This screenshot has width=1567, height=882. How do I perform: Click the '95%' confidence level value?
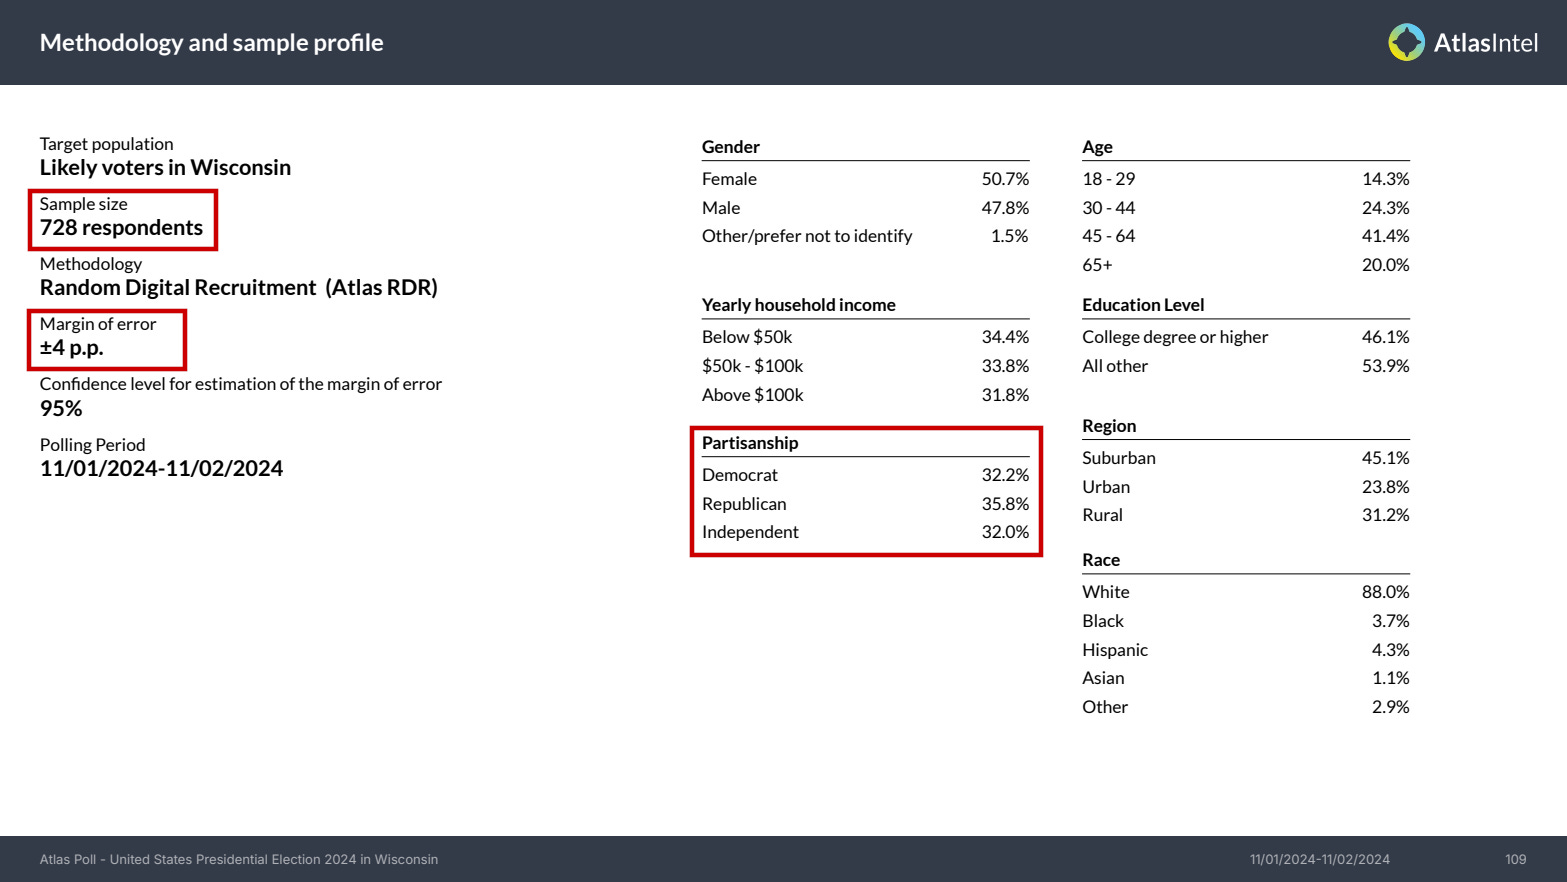click(61, 408)
